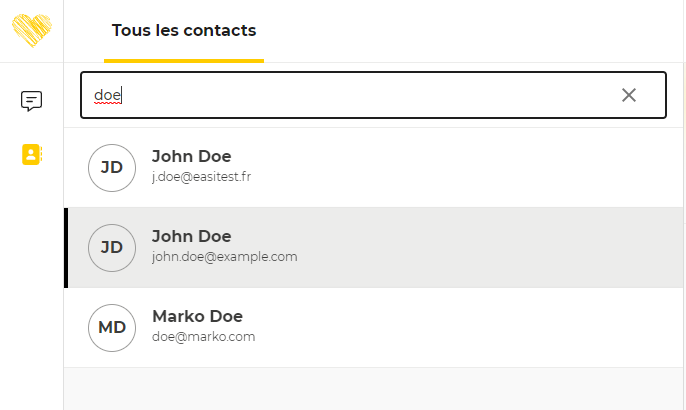
Task: Select the John Doe name above j.doe@easitest.fr
Action: (191, 156)
